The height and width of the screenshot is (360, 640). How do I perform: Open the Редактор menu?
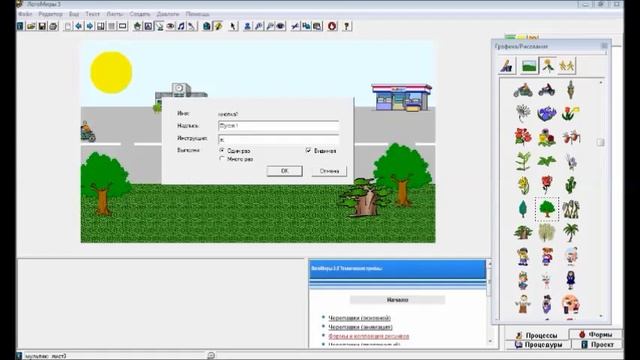pos(51,14)
